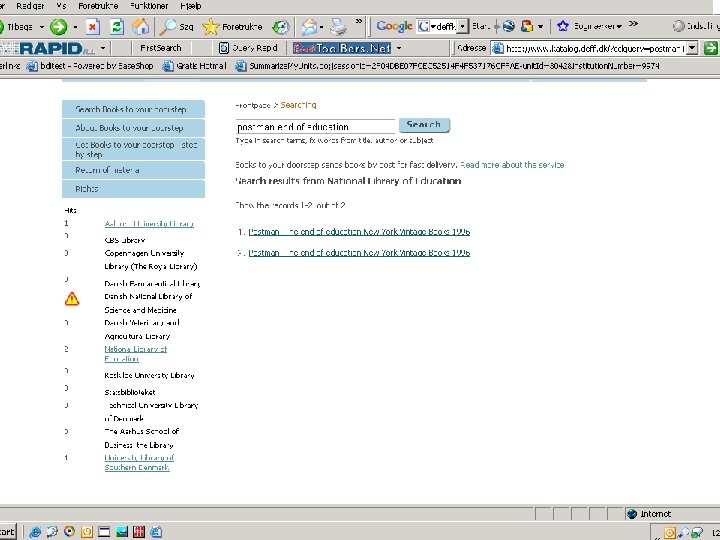Click the Frontpage breadcrumb link
720x540 pixels.
[253, 106]
